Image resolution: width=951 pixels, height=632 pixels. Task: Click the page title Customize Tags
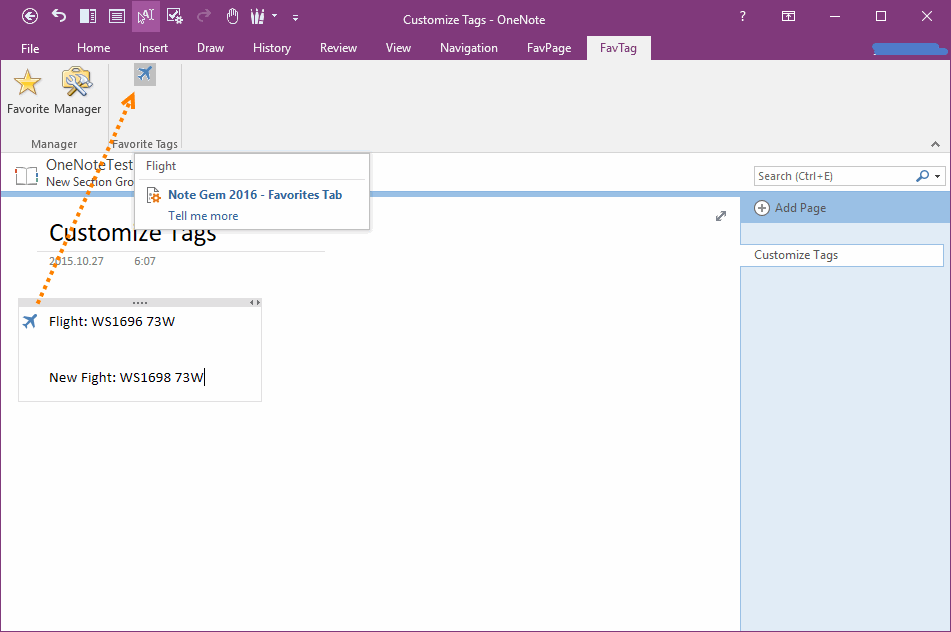point(132,233)
